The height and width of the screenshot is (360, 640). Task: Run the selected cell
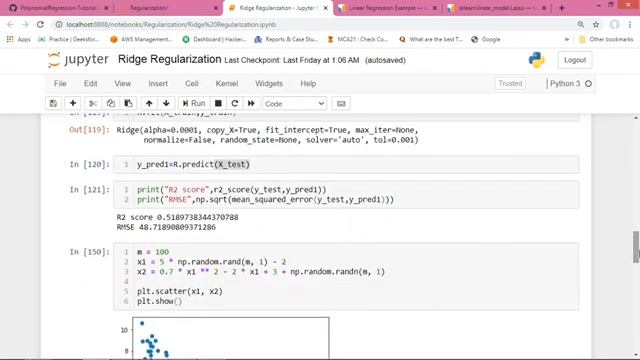point(194,104)
